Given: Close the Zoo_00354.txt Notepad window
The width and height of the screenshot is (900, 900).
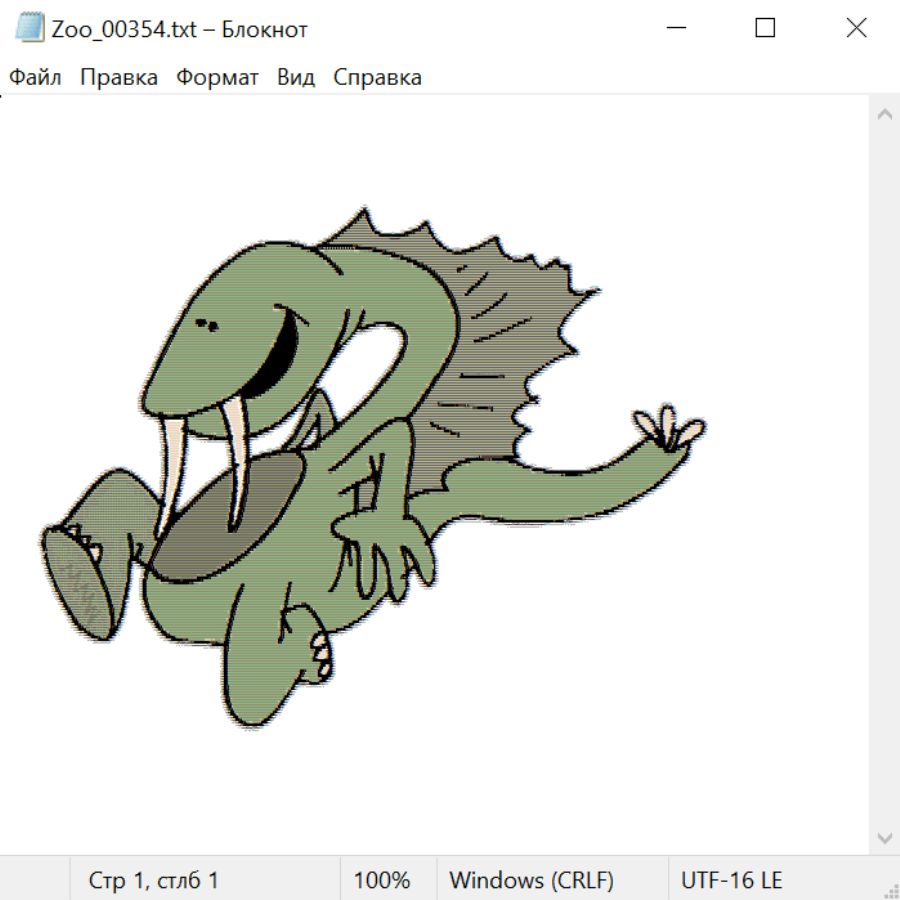Looking at the screenshot, I should coord(856,29).
